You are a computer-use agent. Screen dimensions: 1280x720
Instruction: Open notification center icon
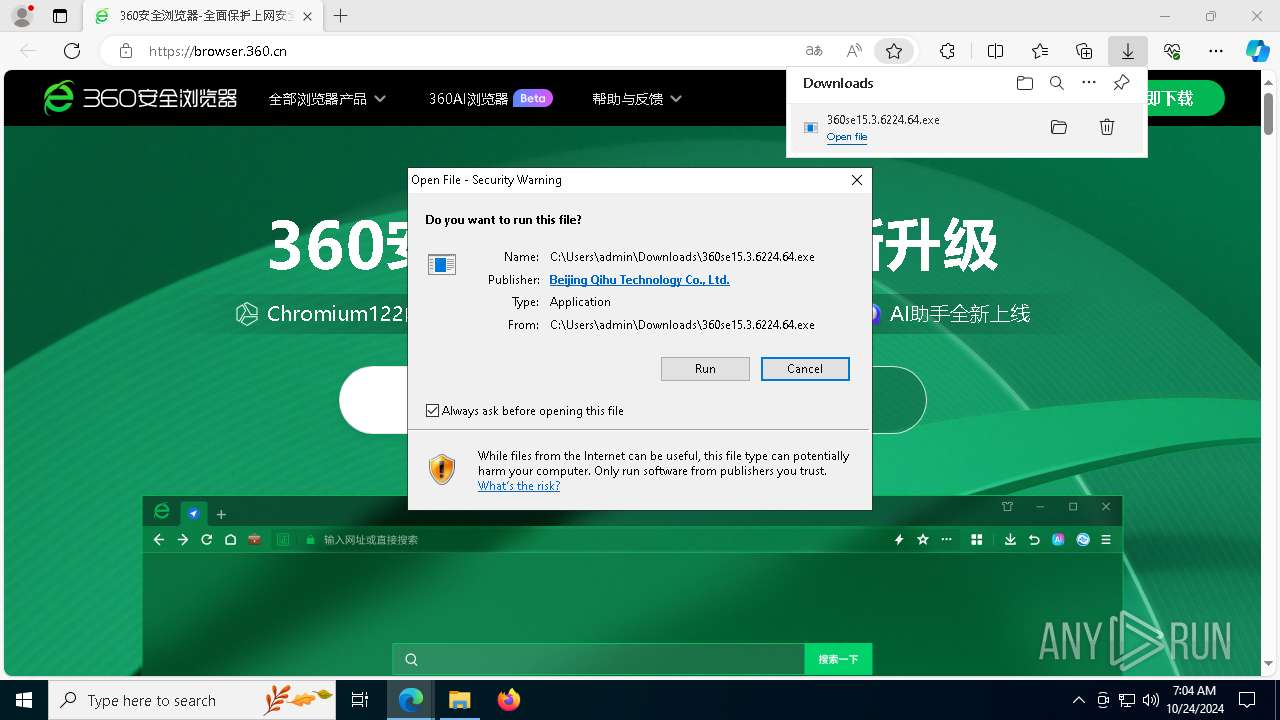[1247, 700]
